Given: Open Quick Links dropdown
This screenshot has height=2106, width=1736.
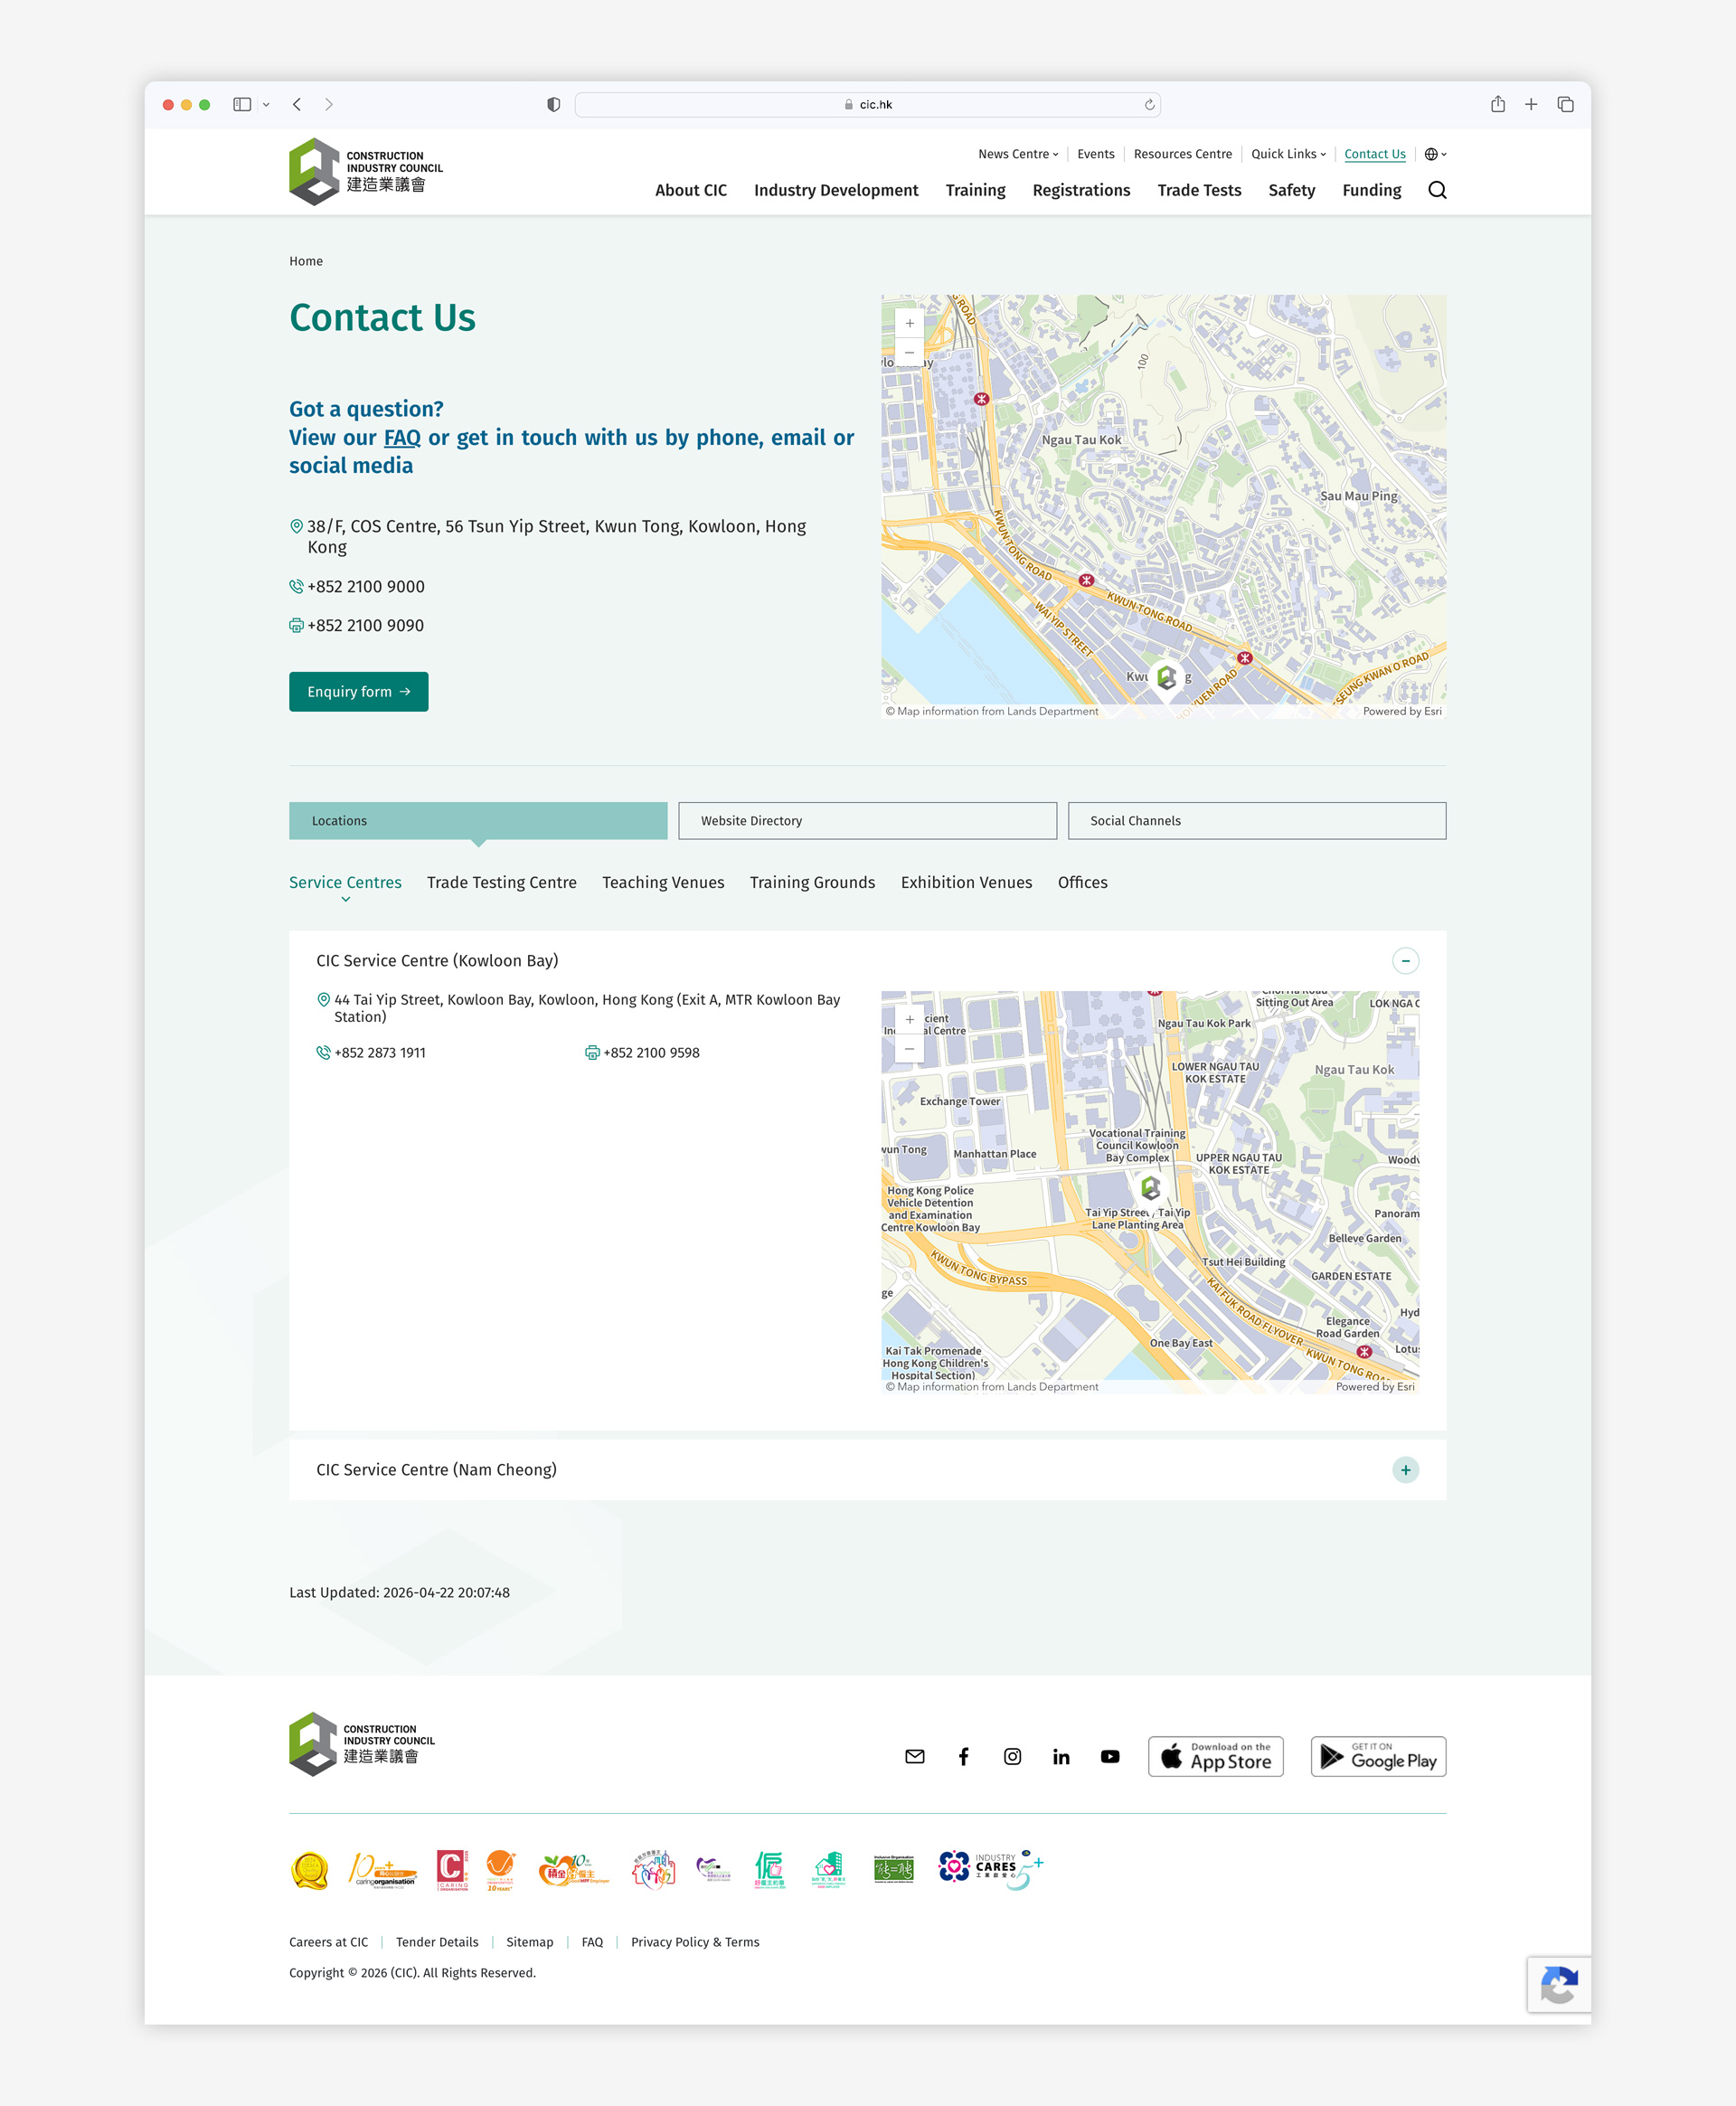Looking at the screenshot, I should click(x=1289, y=154).
